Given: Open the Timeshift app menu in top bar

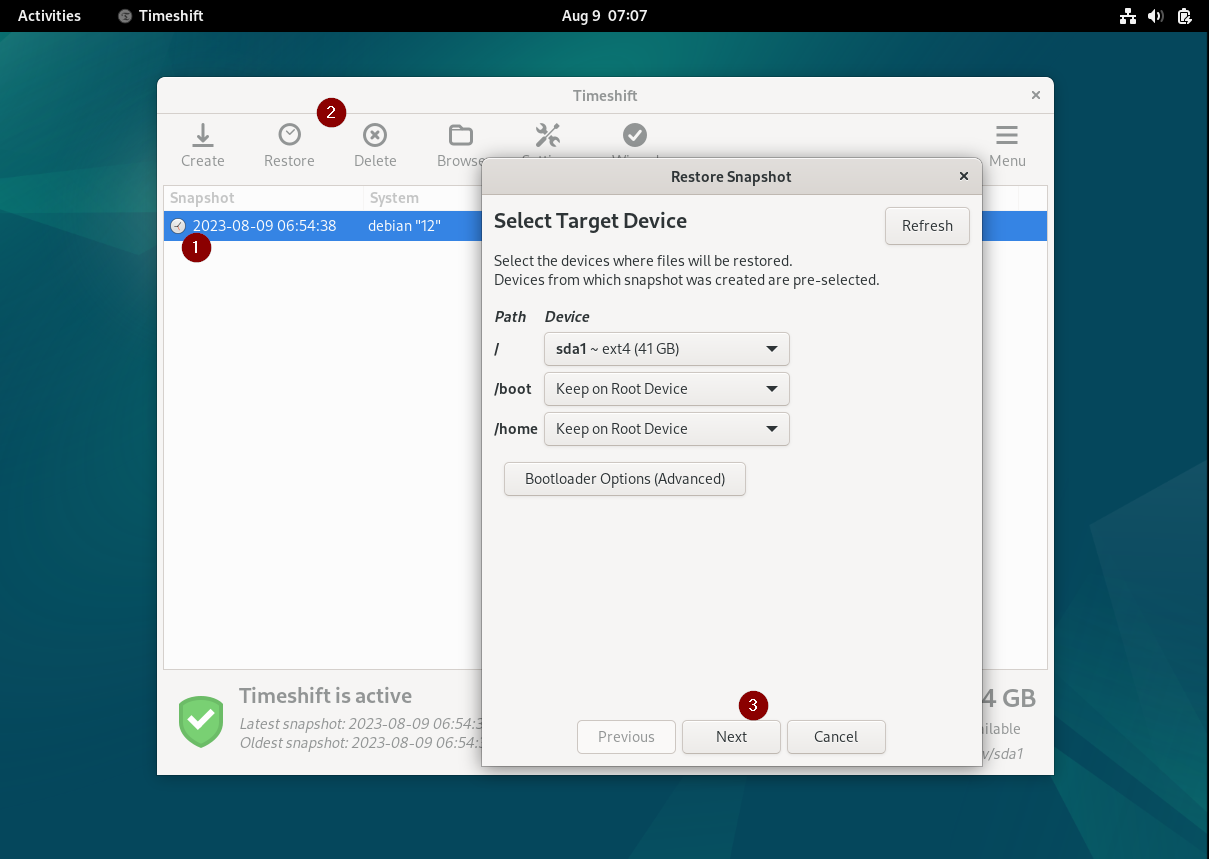Looking at the screenshot, I should coord(160,16).
